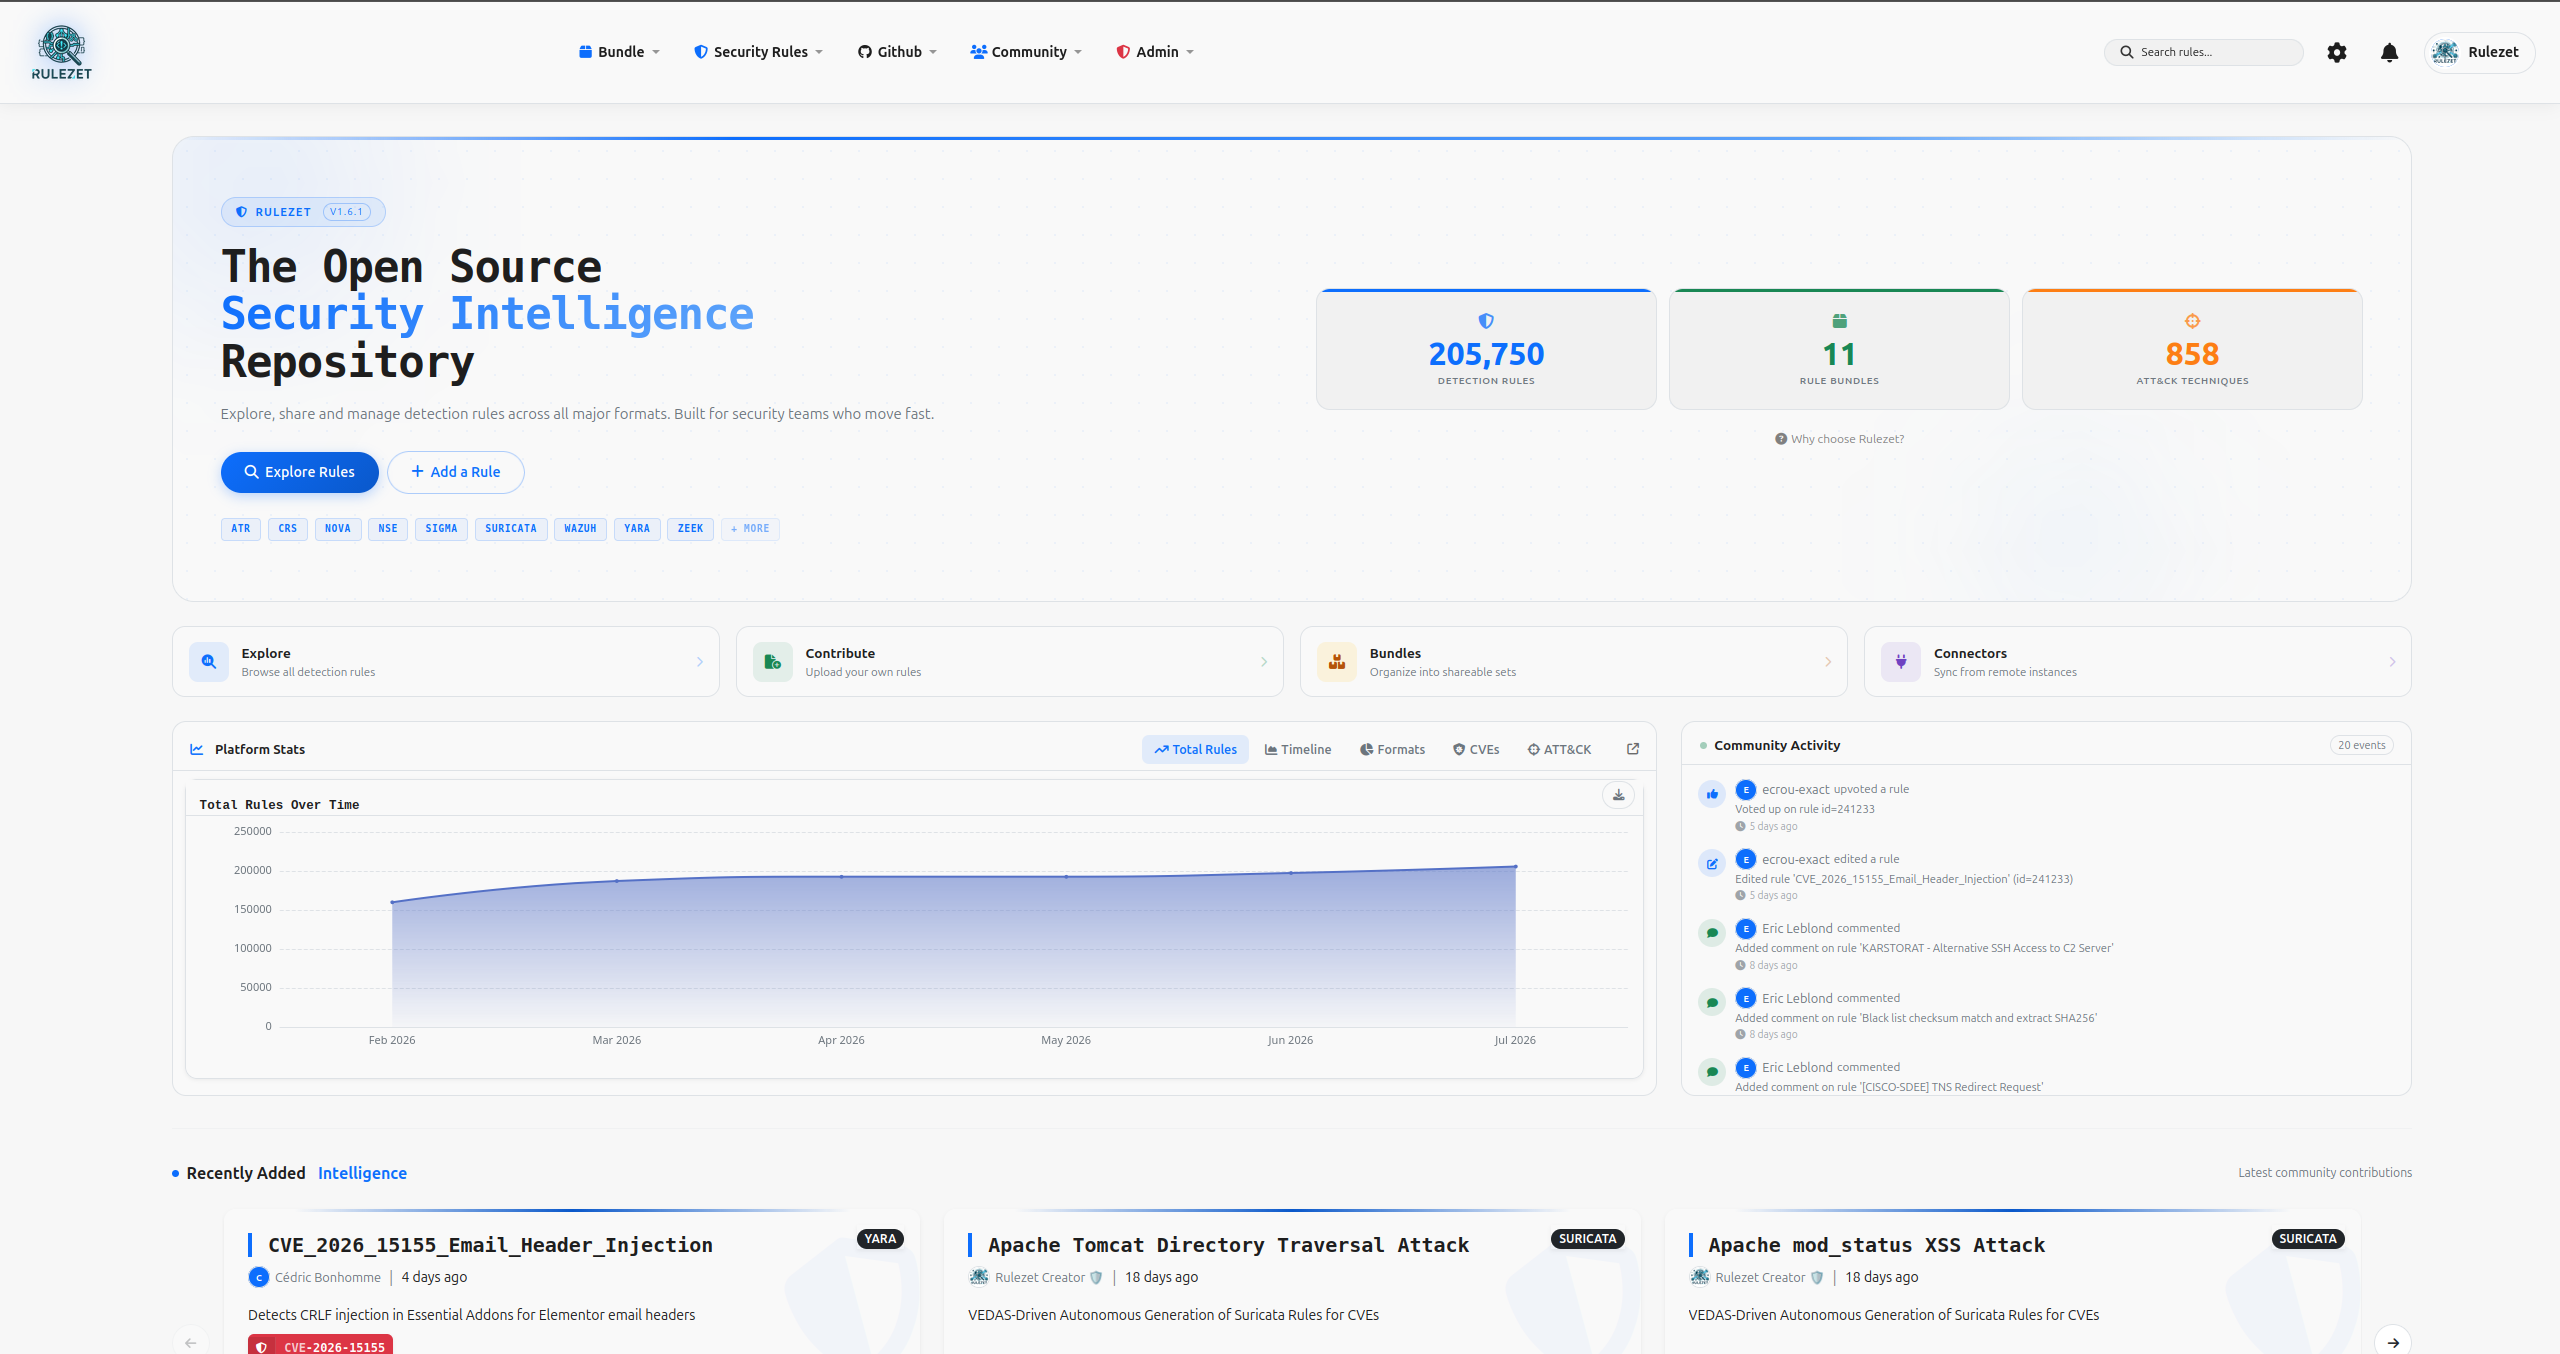Expand the Bundle dropdown menu
2560x1354 pixels.
point(619,52)
